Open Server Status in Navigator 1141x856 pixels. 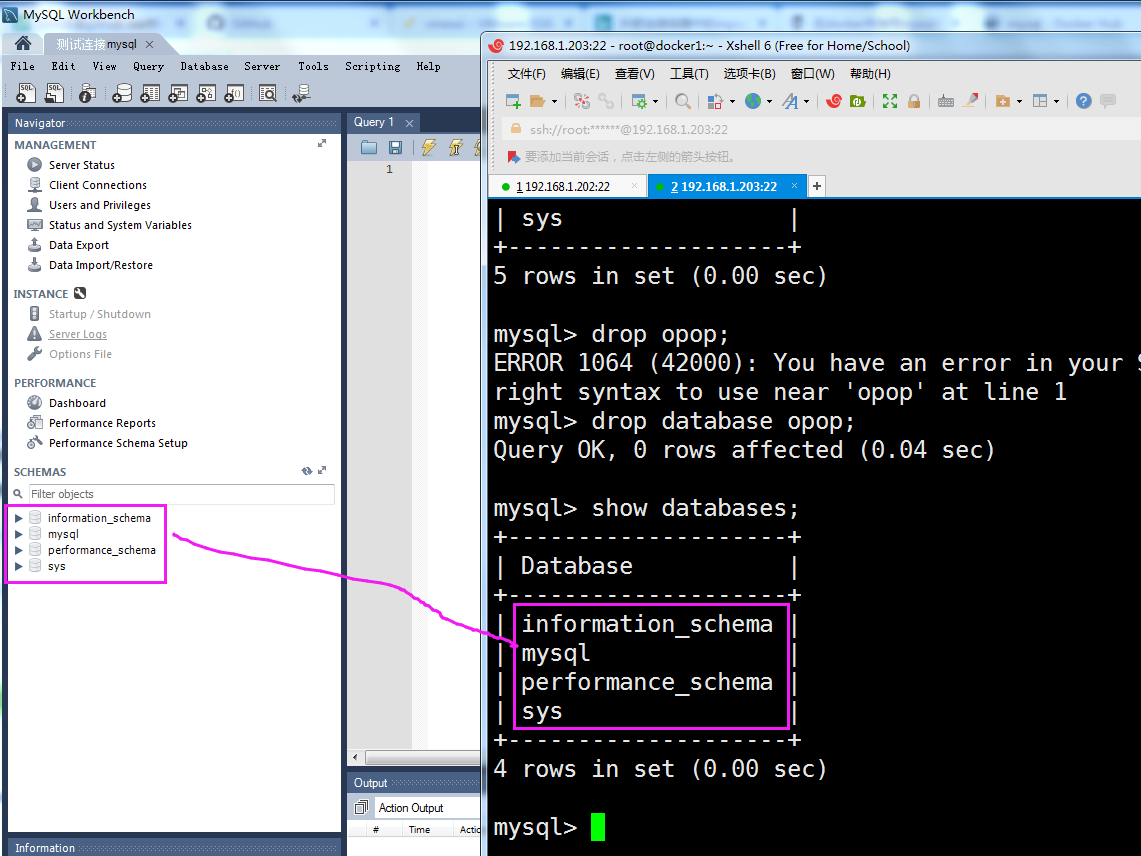(x=82, y=165)
